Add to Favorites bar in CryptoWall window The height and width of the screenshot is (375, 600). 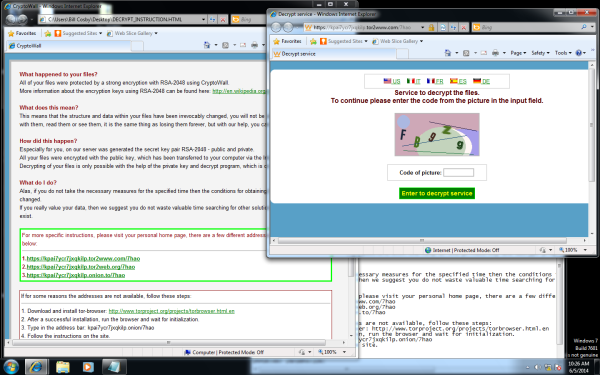tap(48, 33)
